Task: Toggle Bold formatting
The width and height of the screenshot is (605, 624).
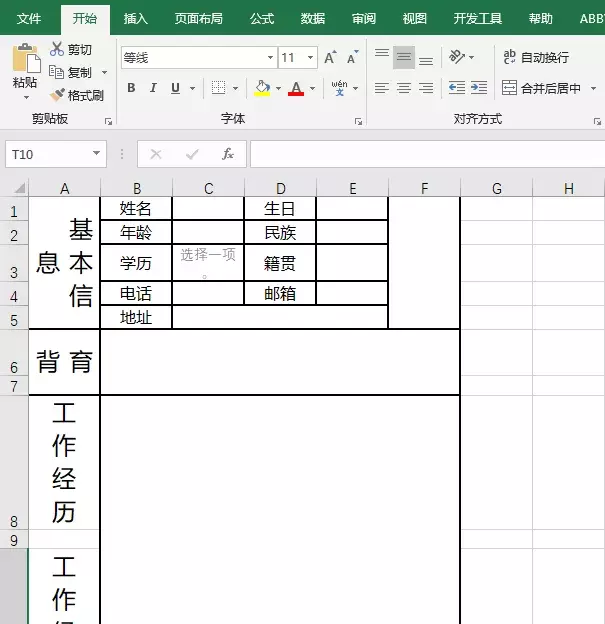Action: (131, 88)
